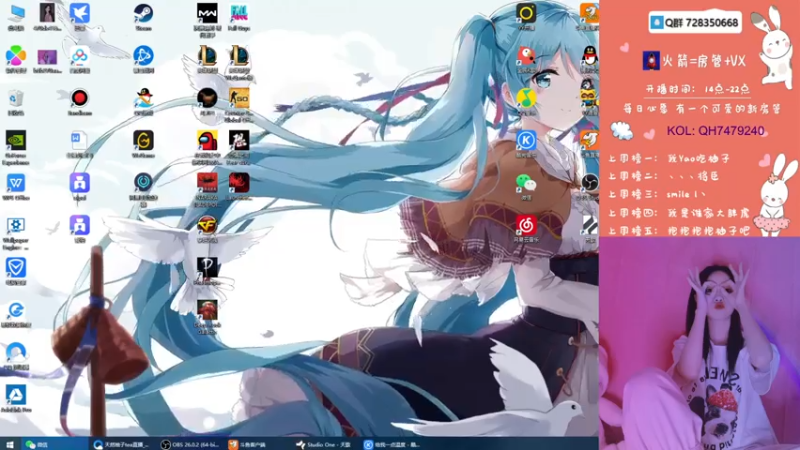Launch Call of Duty MW shortcut
800x450 pixels.
pos(207,14)
